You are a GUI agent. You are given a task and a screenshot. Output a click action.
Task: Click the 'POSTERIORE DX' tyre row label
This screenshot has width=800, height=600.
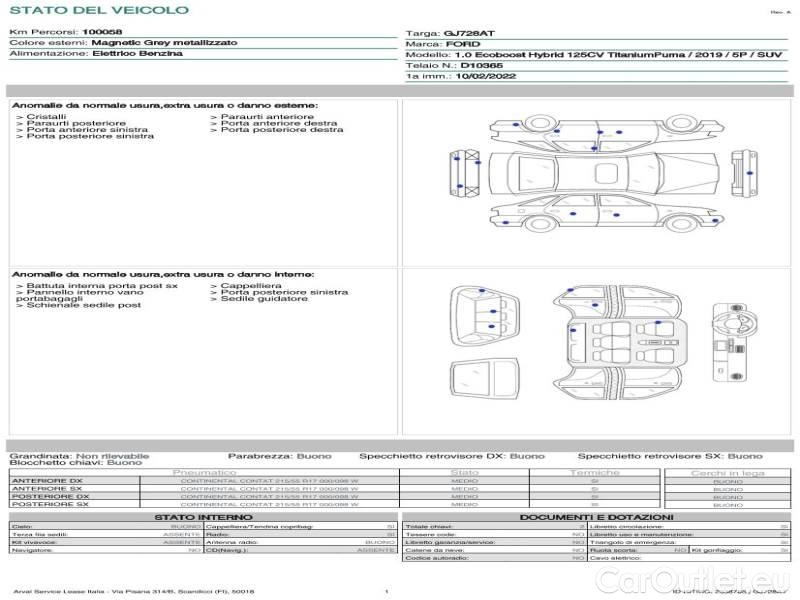[49, 496]
